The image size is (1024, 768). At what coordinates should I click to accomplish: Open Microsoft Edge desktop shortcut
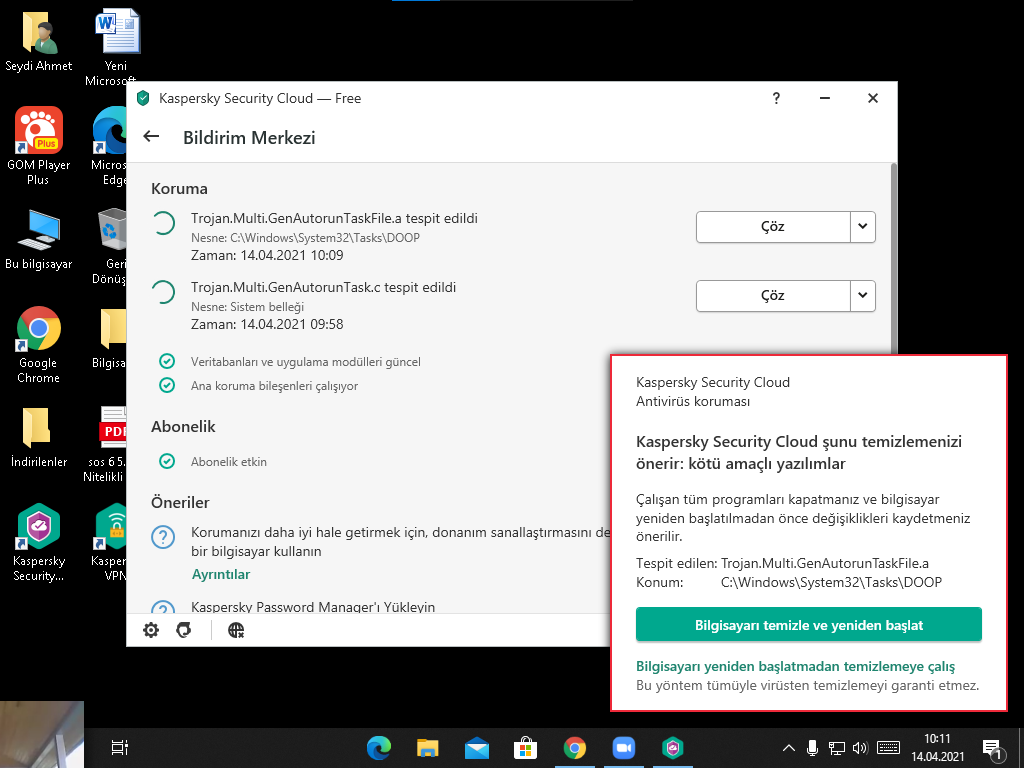[109, 146]
